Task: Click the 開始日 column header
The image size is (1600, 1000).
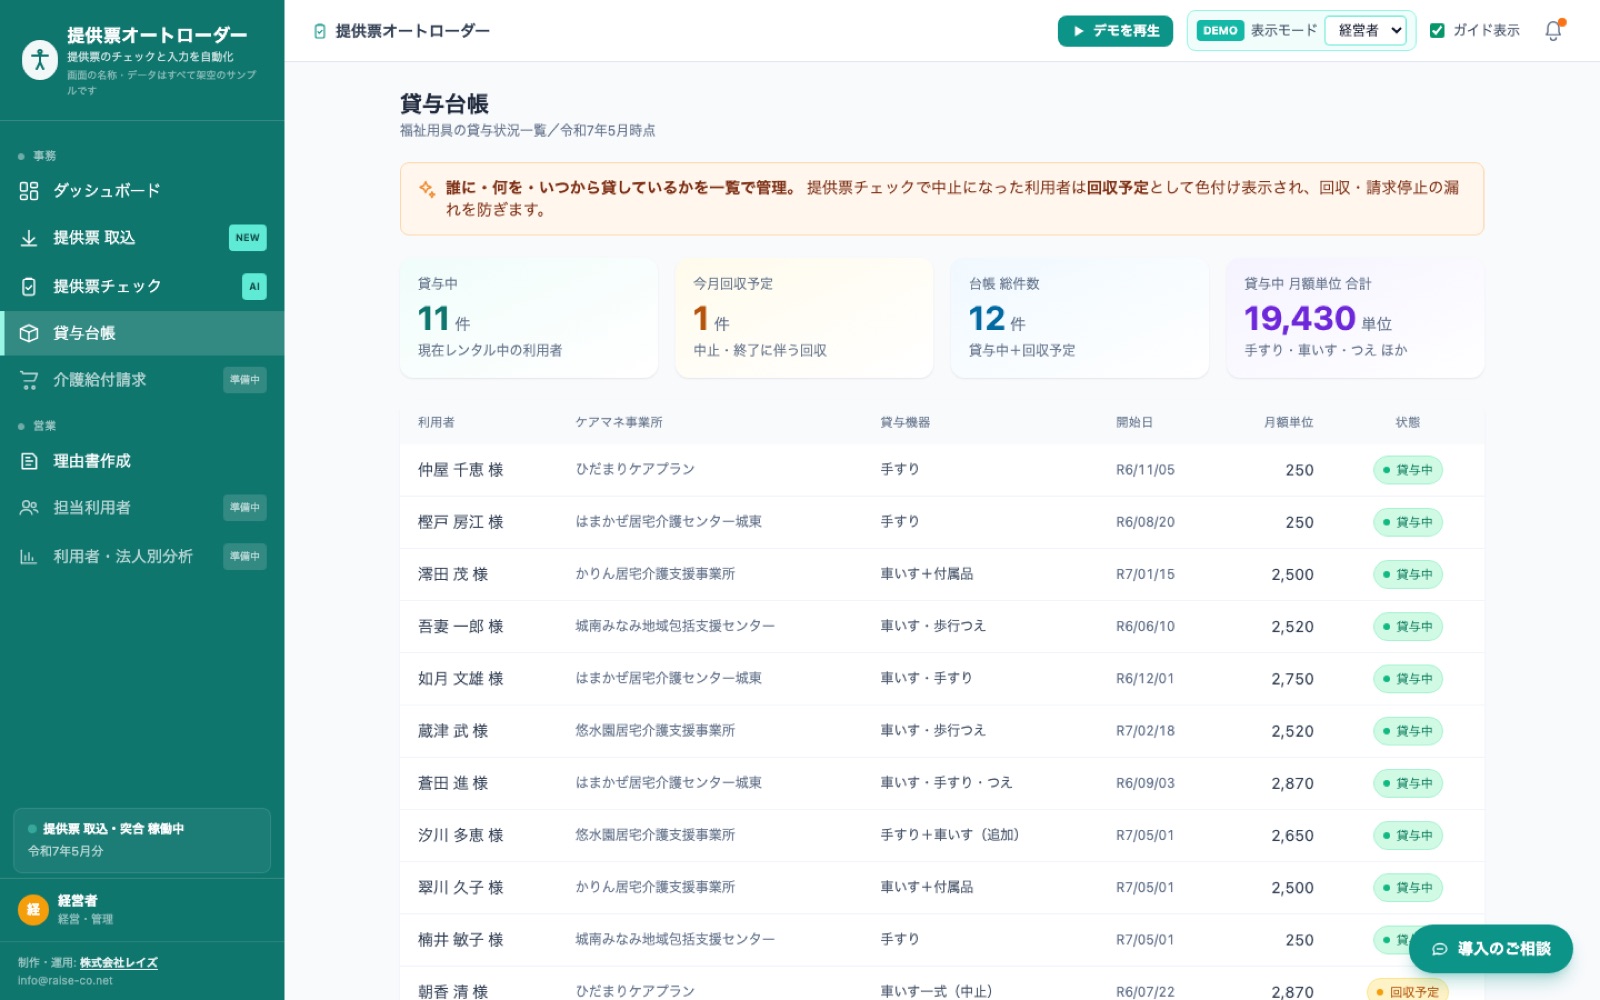Action: pyautogui.click(x=1134, y=423)
